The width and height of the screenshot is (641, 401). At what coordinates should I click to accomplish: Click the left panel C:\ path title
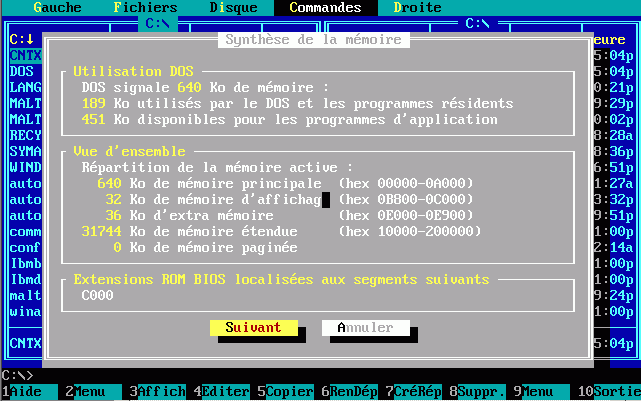pos(157,24)
